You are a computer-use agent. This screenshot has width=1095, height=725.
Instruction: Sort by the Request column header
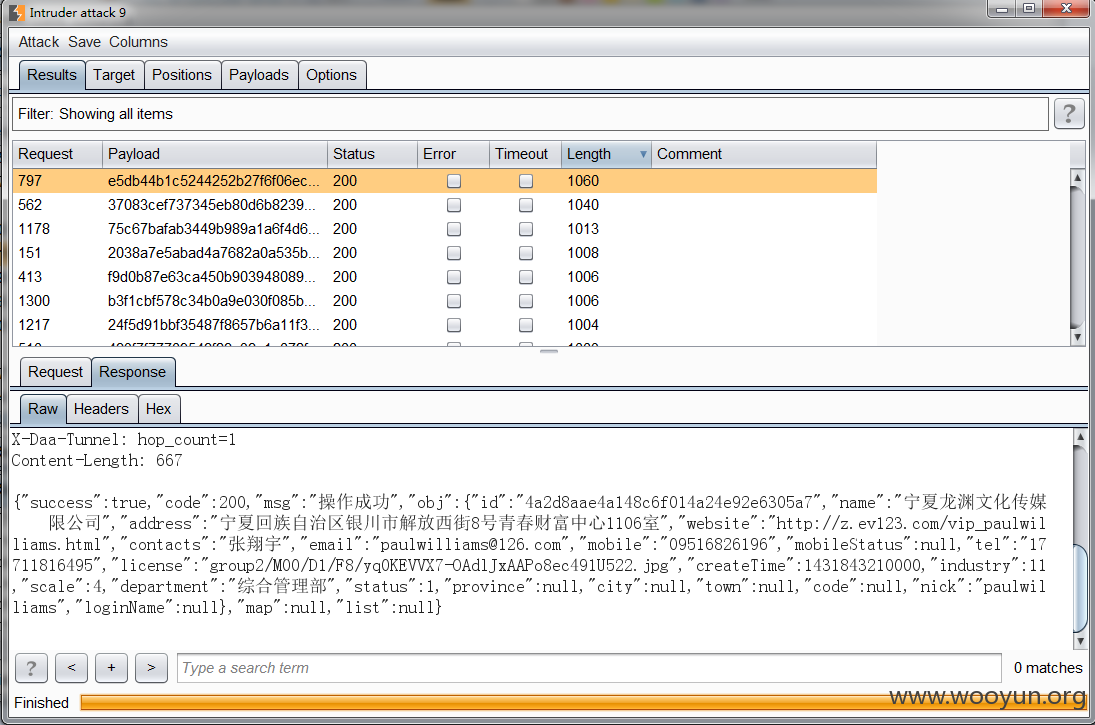pos(57,154)
